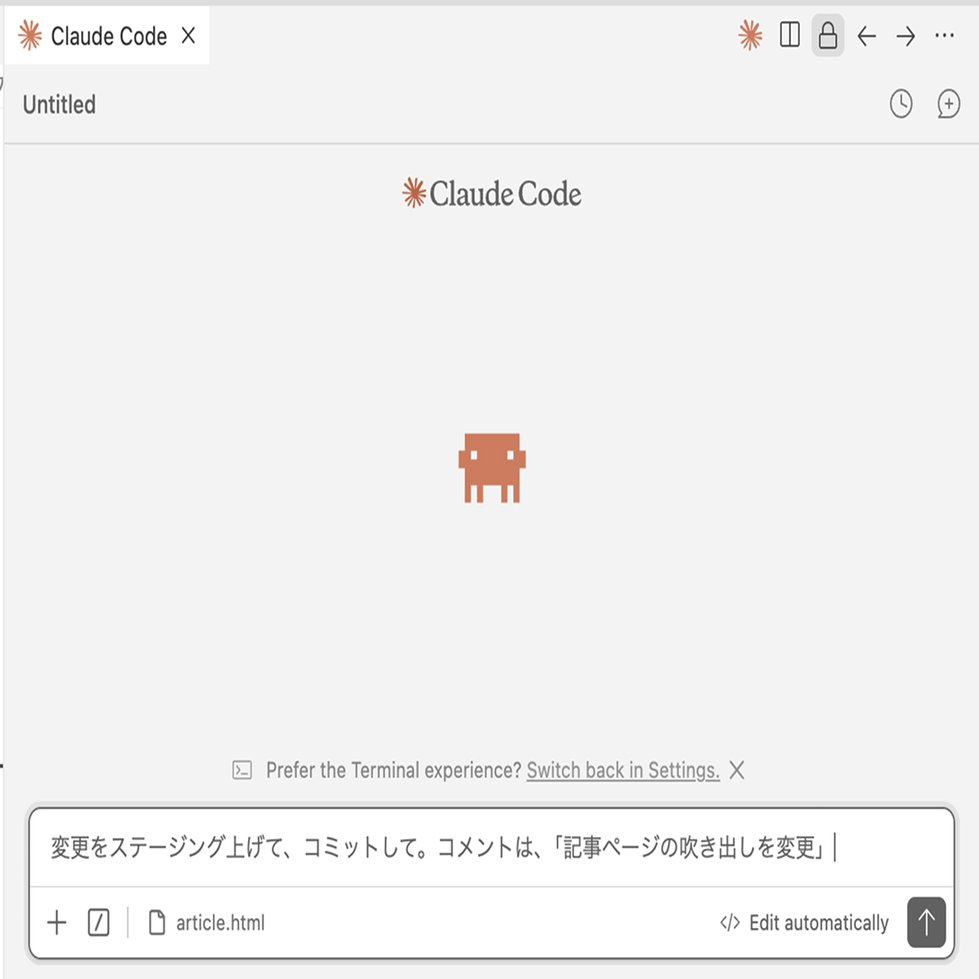Screen dimensions: 979x979
Task: Focus the Japanese prompt text input
Action: (491, 847)
